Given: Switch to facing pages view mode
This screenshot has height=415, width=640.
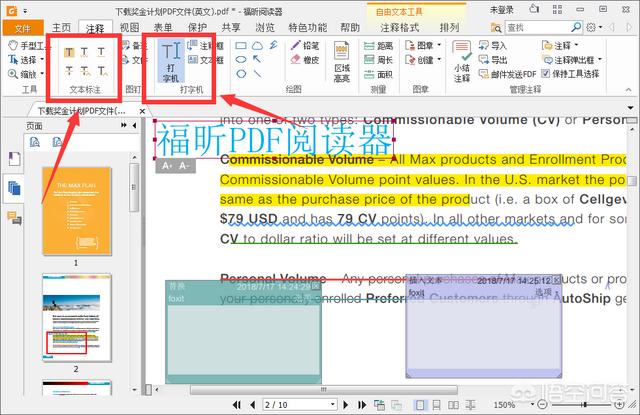Looking at the screenshot, I should [x=453, y=405].
